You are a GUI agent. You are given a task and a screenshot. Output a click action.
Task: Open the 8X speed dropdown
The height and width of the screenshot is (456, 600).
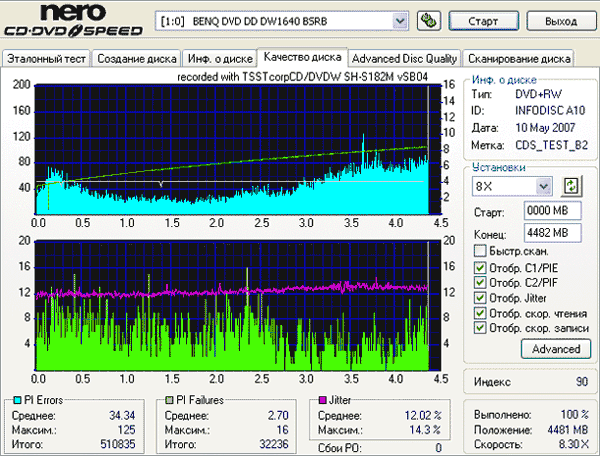click(544, 187)
